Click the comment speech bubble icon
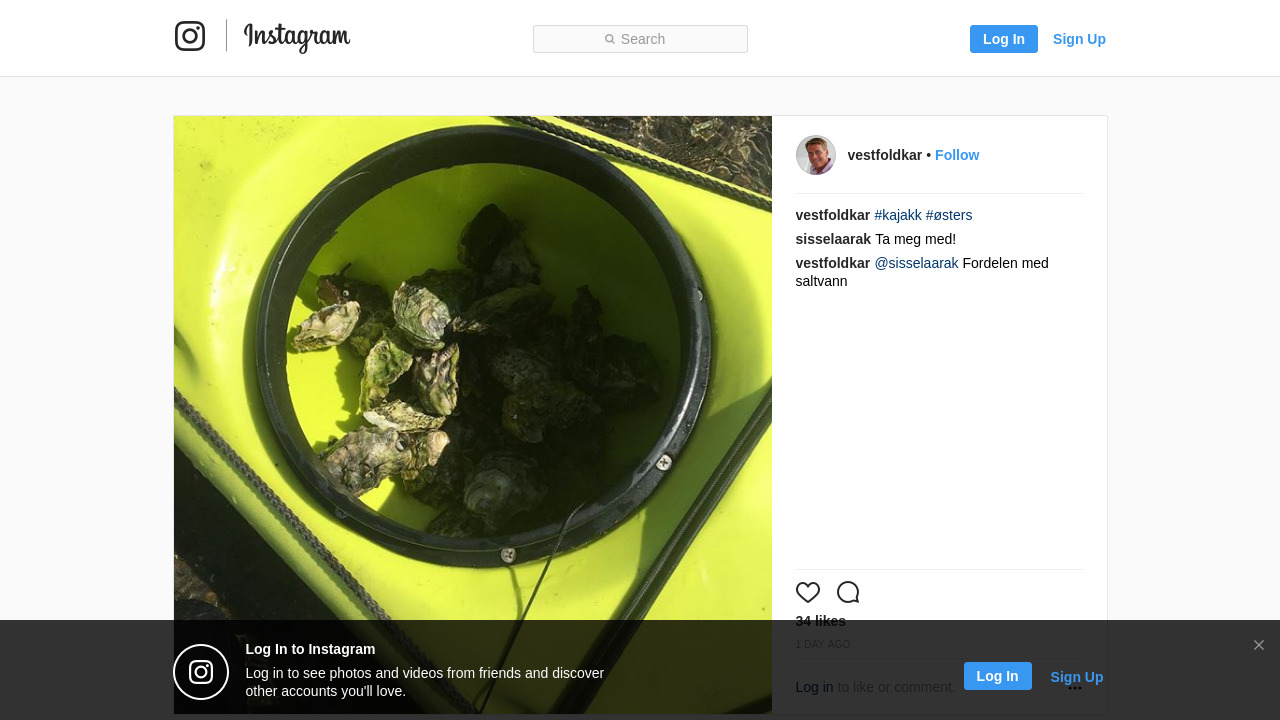 click(x=848, y=592)
